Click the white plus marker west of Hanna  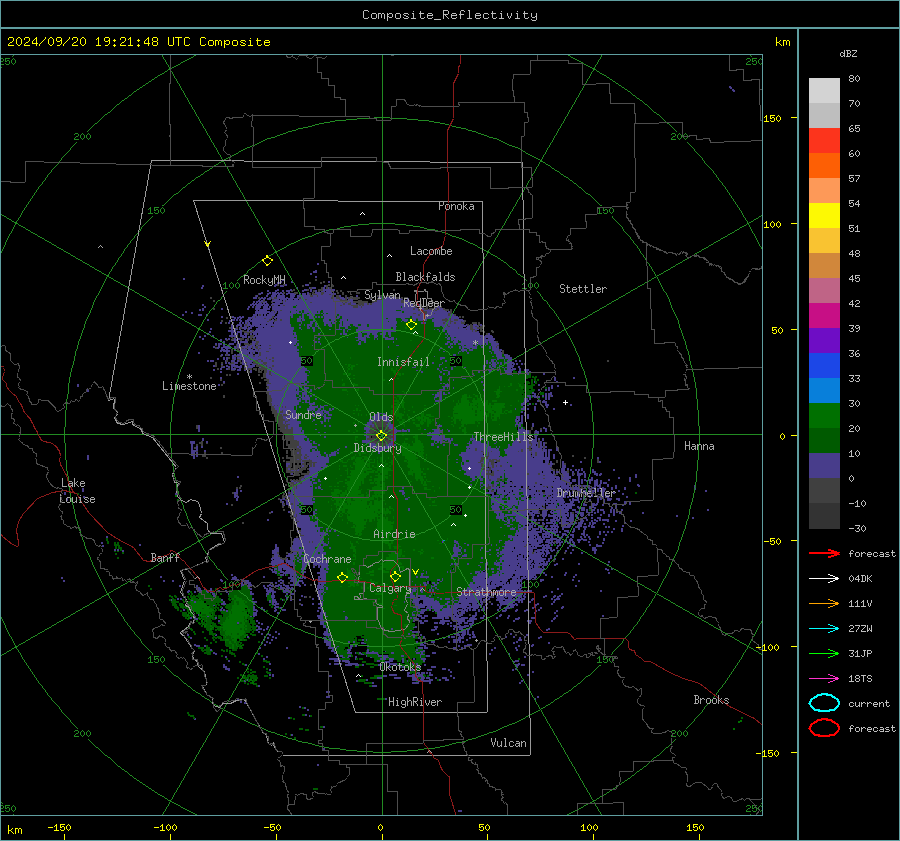click(x=565, y=403)
